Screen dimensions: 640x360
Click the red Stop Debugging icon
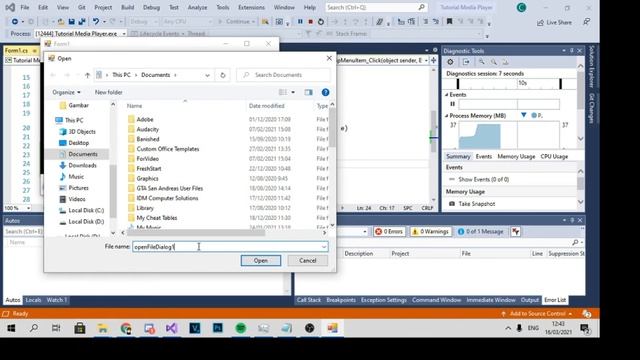[x=310, y=22]
